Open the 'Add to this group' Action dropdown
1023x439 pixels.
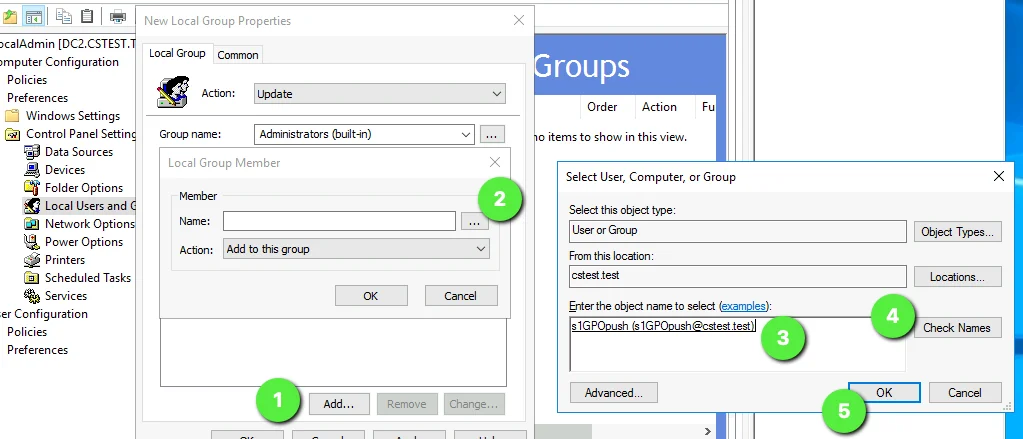(356, 249)
